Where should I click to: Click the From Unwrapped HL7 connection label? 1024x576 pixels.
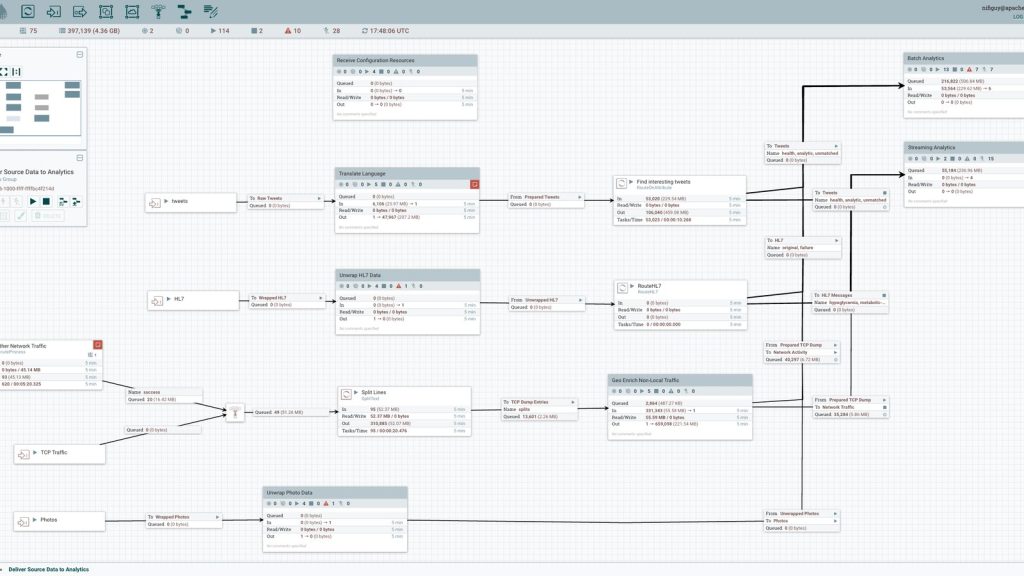pyautogui.click(x=547, y=303)
